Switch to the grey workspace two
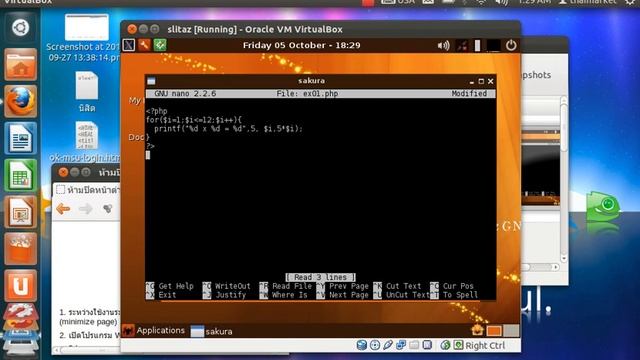The image size is (640, 360). 511,330
